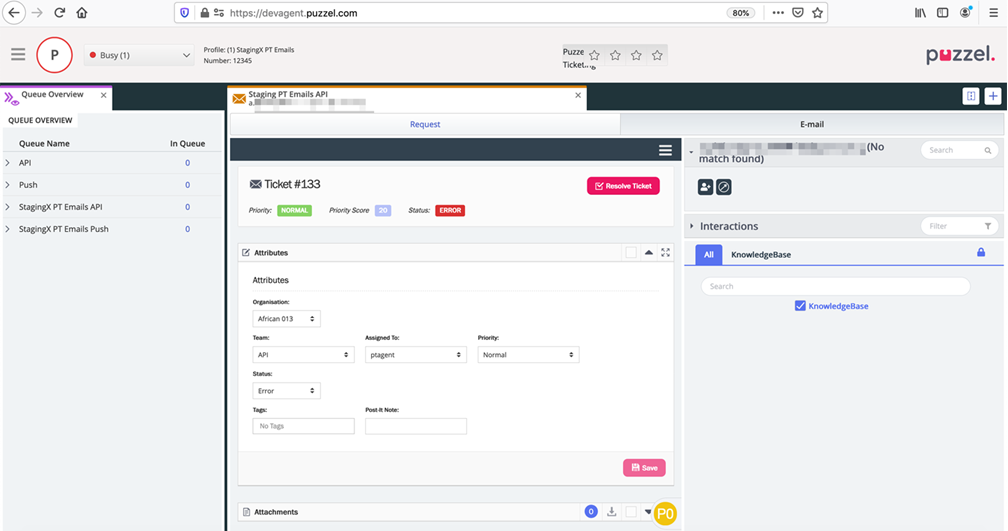The image size is (1008, 531).
Task: Open the Busy status dropdown
Action: coord(139,56)
